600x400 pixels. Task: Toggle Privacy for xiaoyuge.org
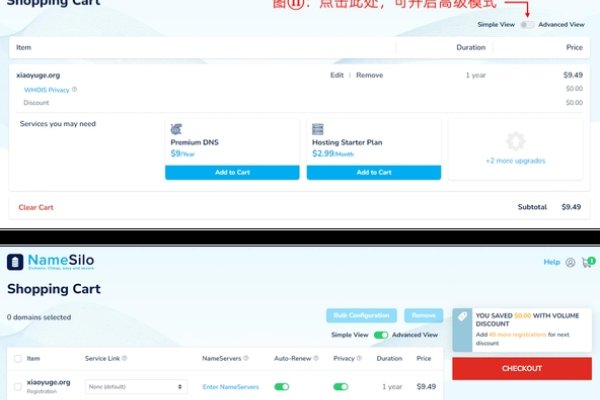click(341, 387)
